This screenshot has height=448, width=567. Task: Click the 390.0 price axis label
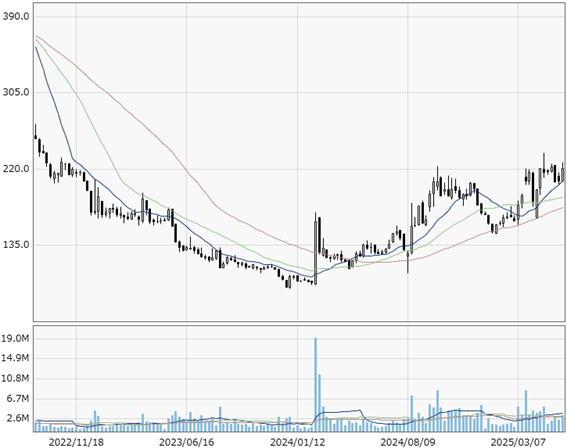[x=16, y=16]
